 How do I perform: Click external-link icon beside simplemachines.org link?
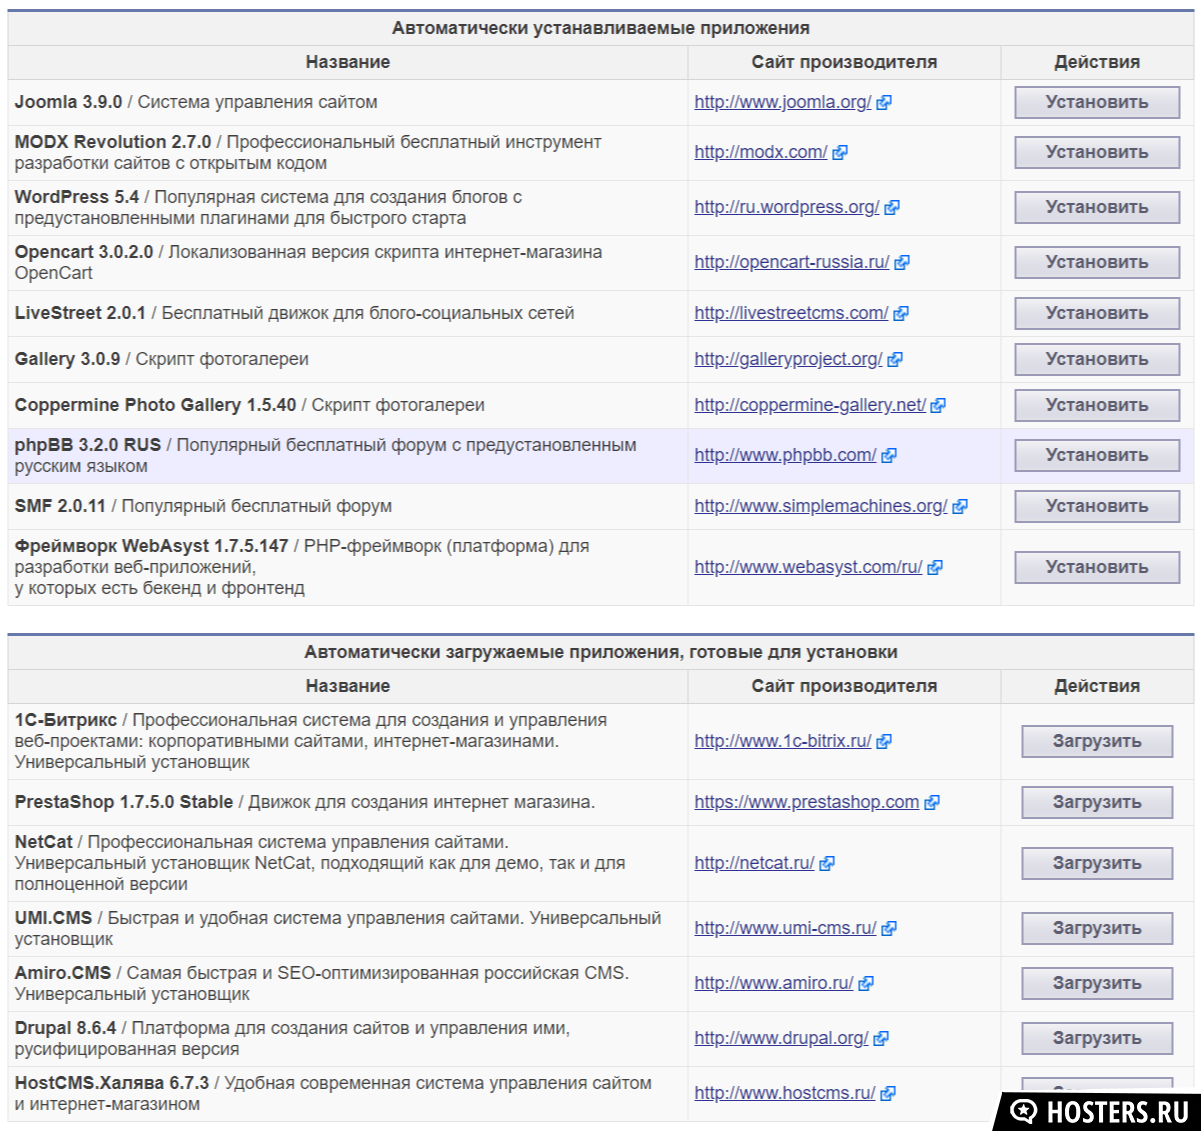[x=960, y=507]
